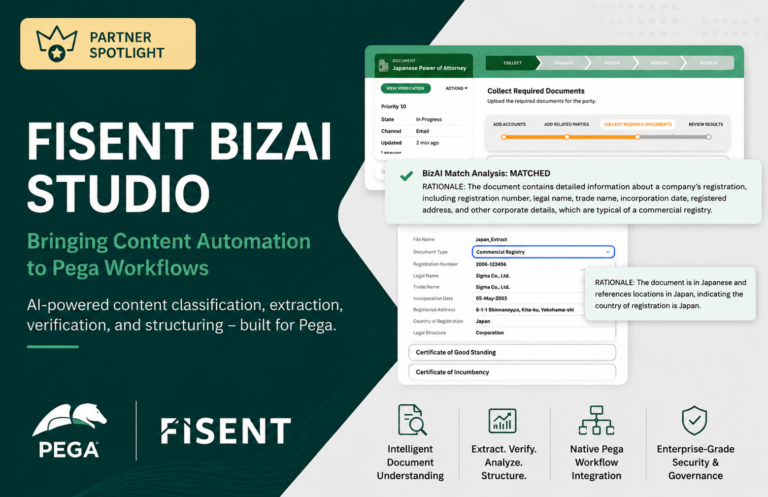Click the Add Related Parties step
The height and width of the screenshot is (497, 768).
(x=567, y=124)
